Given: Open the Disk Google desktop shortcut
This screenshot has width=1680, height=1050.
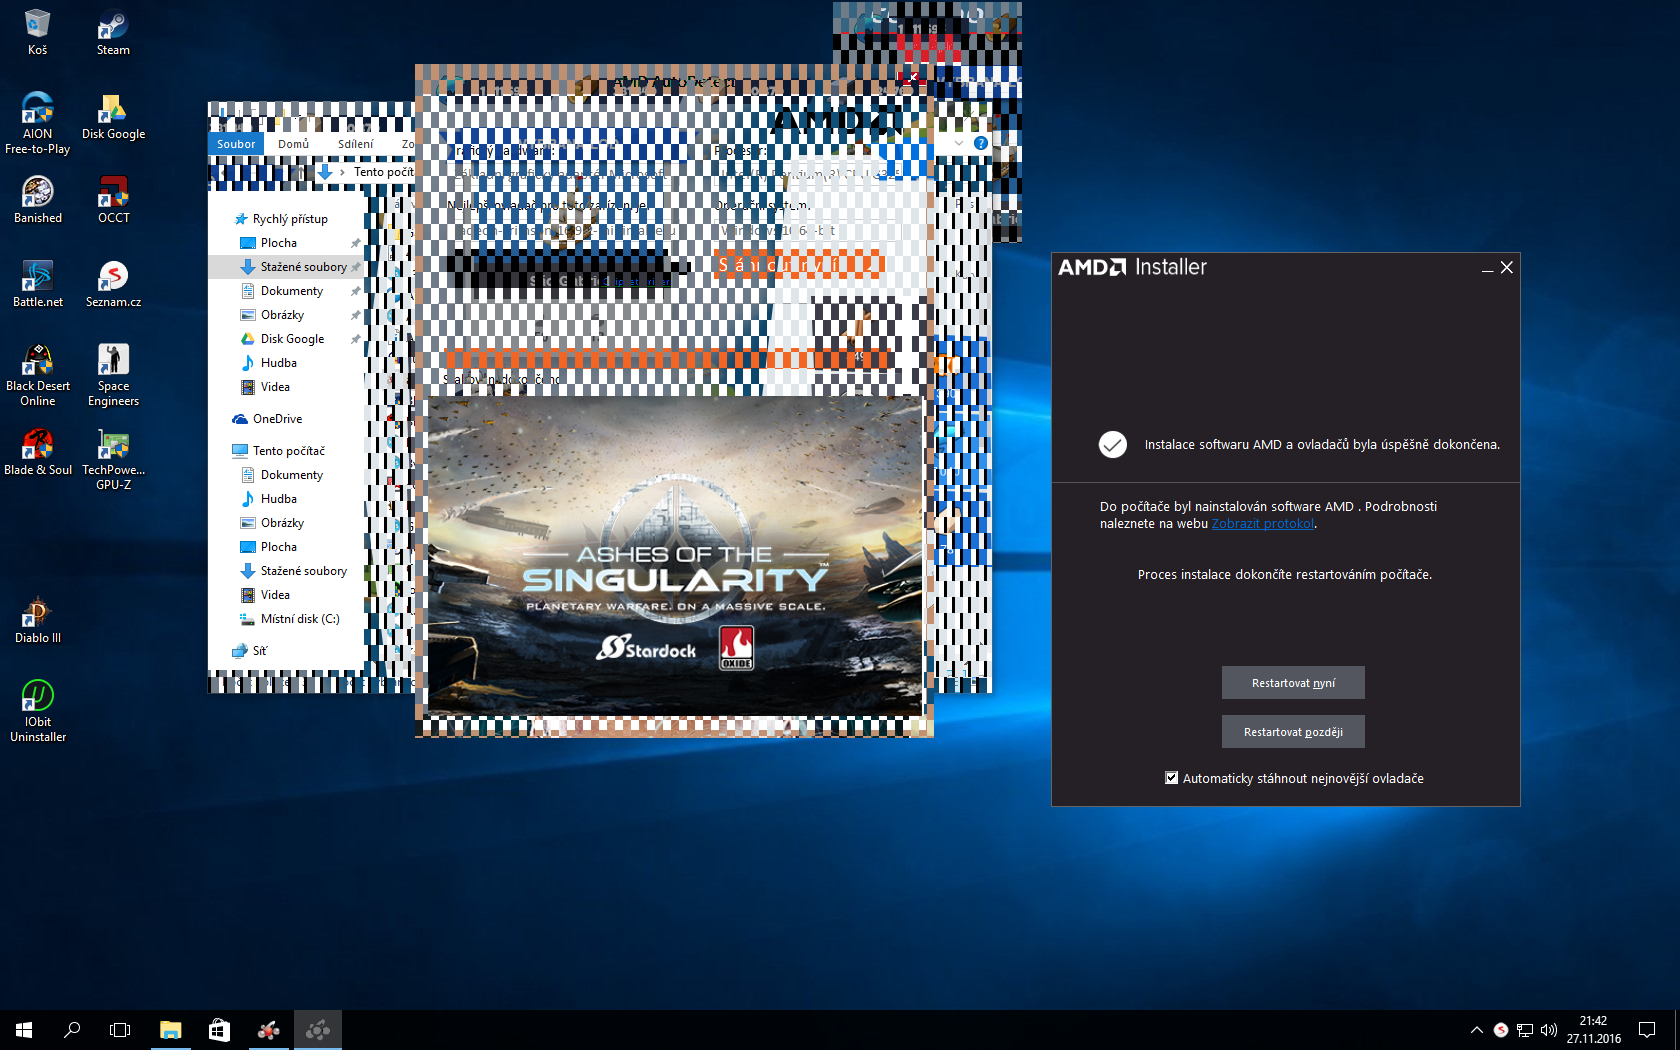Looking at the screenshot, I should (113, 116).
